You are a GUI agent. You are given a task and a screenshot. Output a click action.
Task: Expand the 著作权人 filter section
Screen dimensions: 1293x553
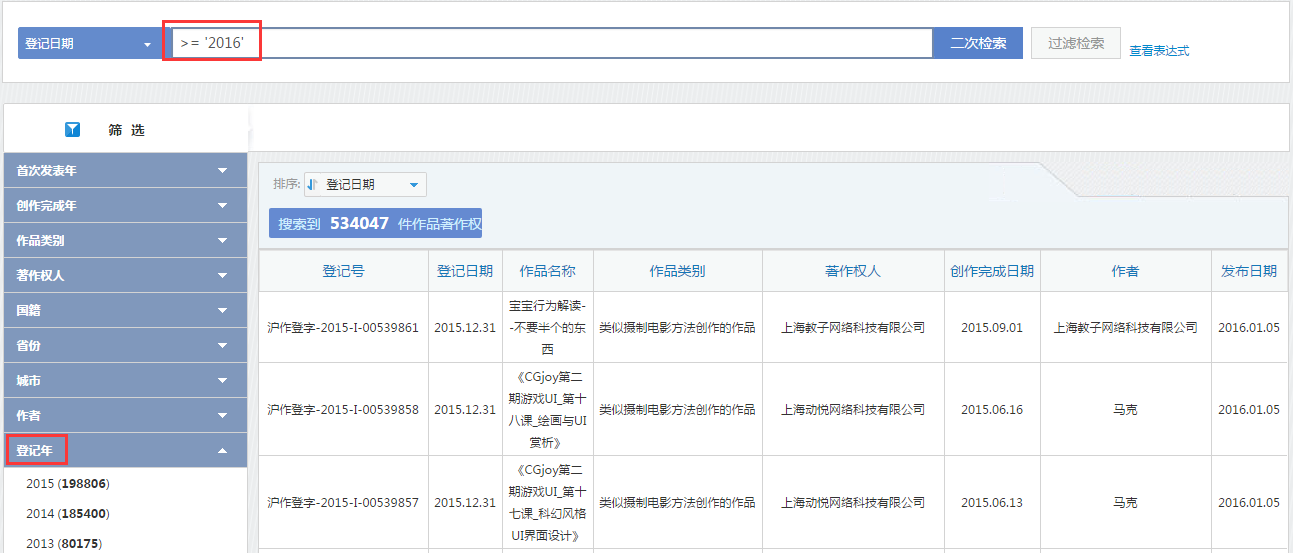click(125, 275)
